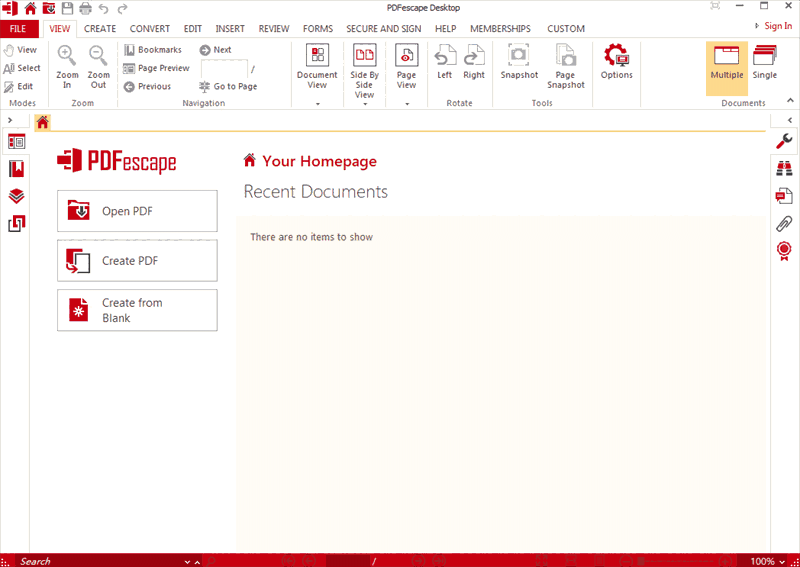This screenshot has height=567, width=800.
Task: Click the page number input field
Action: [224, 69]
